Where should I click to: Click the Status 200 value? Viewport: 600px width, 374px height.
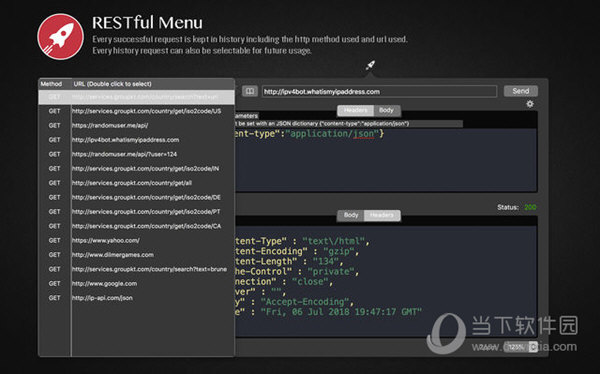(530, 207)
